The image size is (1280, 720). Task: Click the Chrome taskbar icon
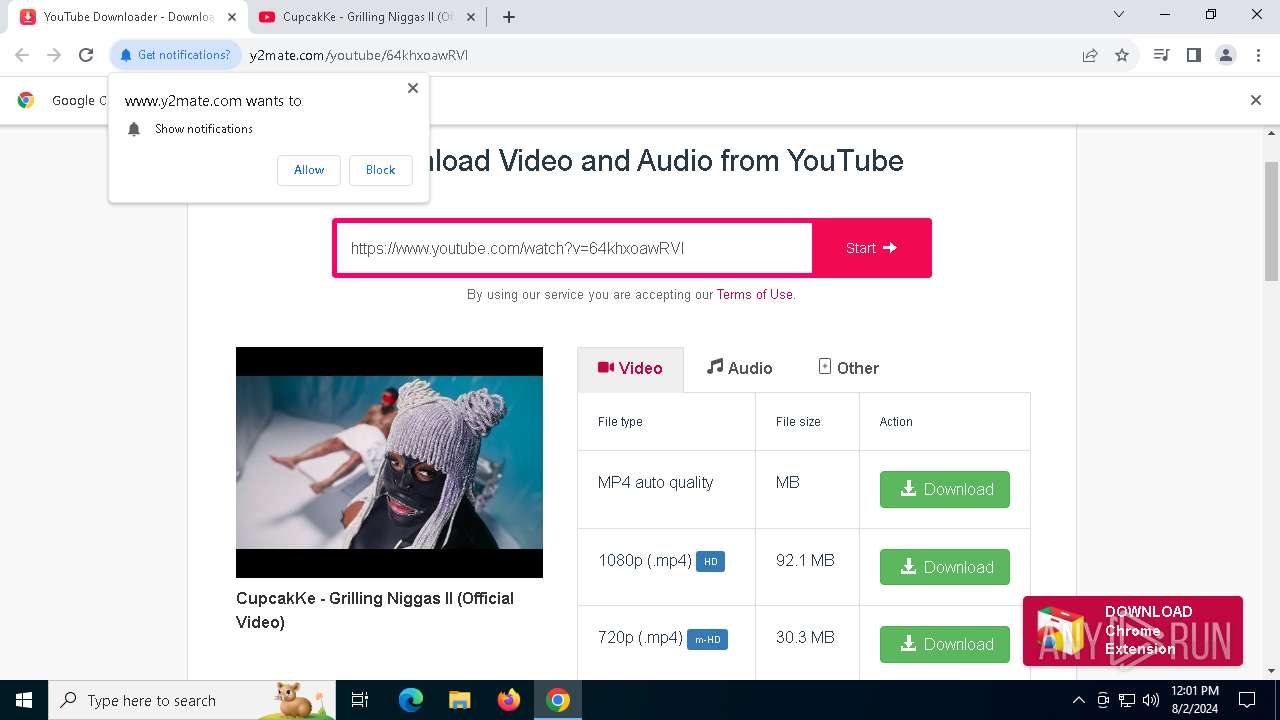click(x=558, y=700)
